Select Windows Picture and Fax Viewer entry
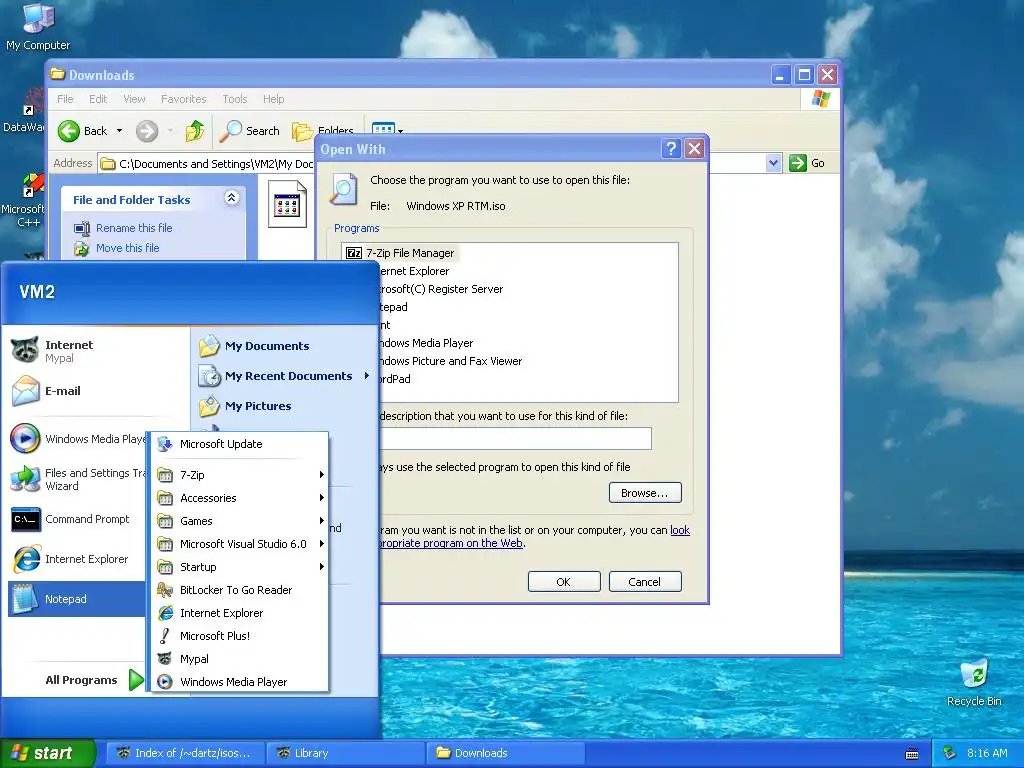Image resolution: width=1024 pixels, height=768 pixels. (451, 361)
